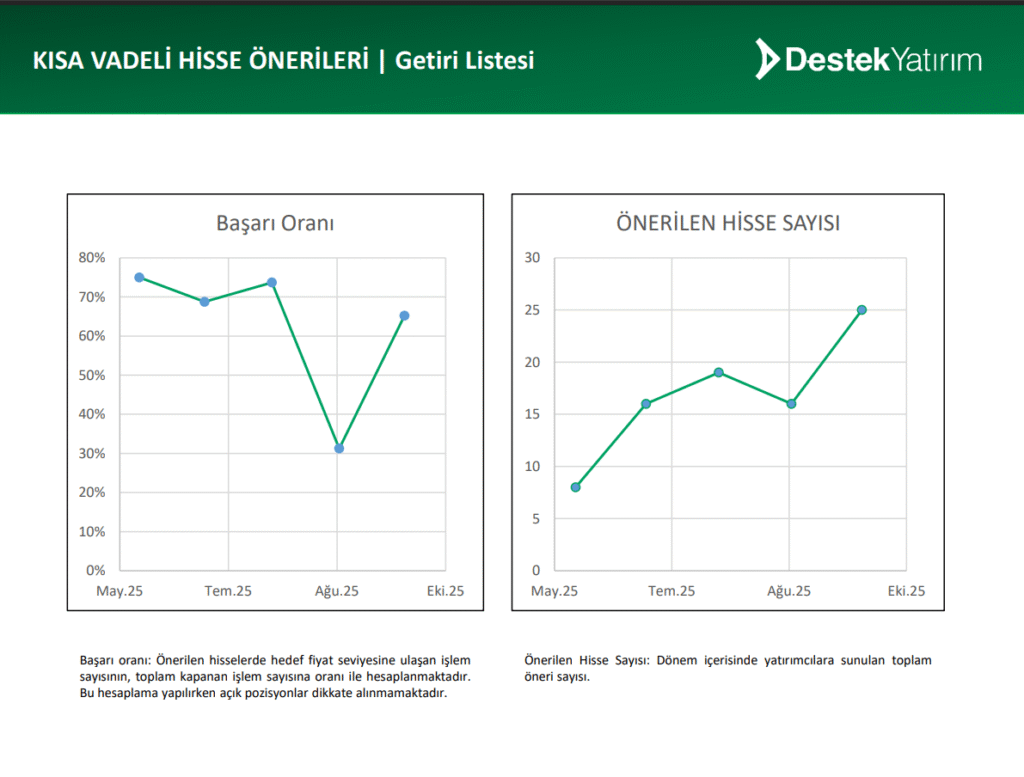The height and width of the screenshot is (777, 1024).
Task: Click the 'Getiri Listesi' heading text
Action: pyautogui.click(x=464, y=60)
